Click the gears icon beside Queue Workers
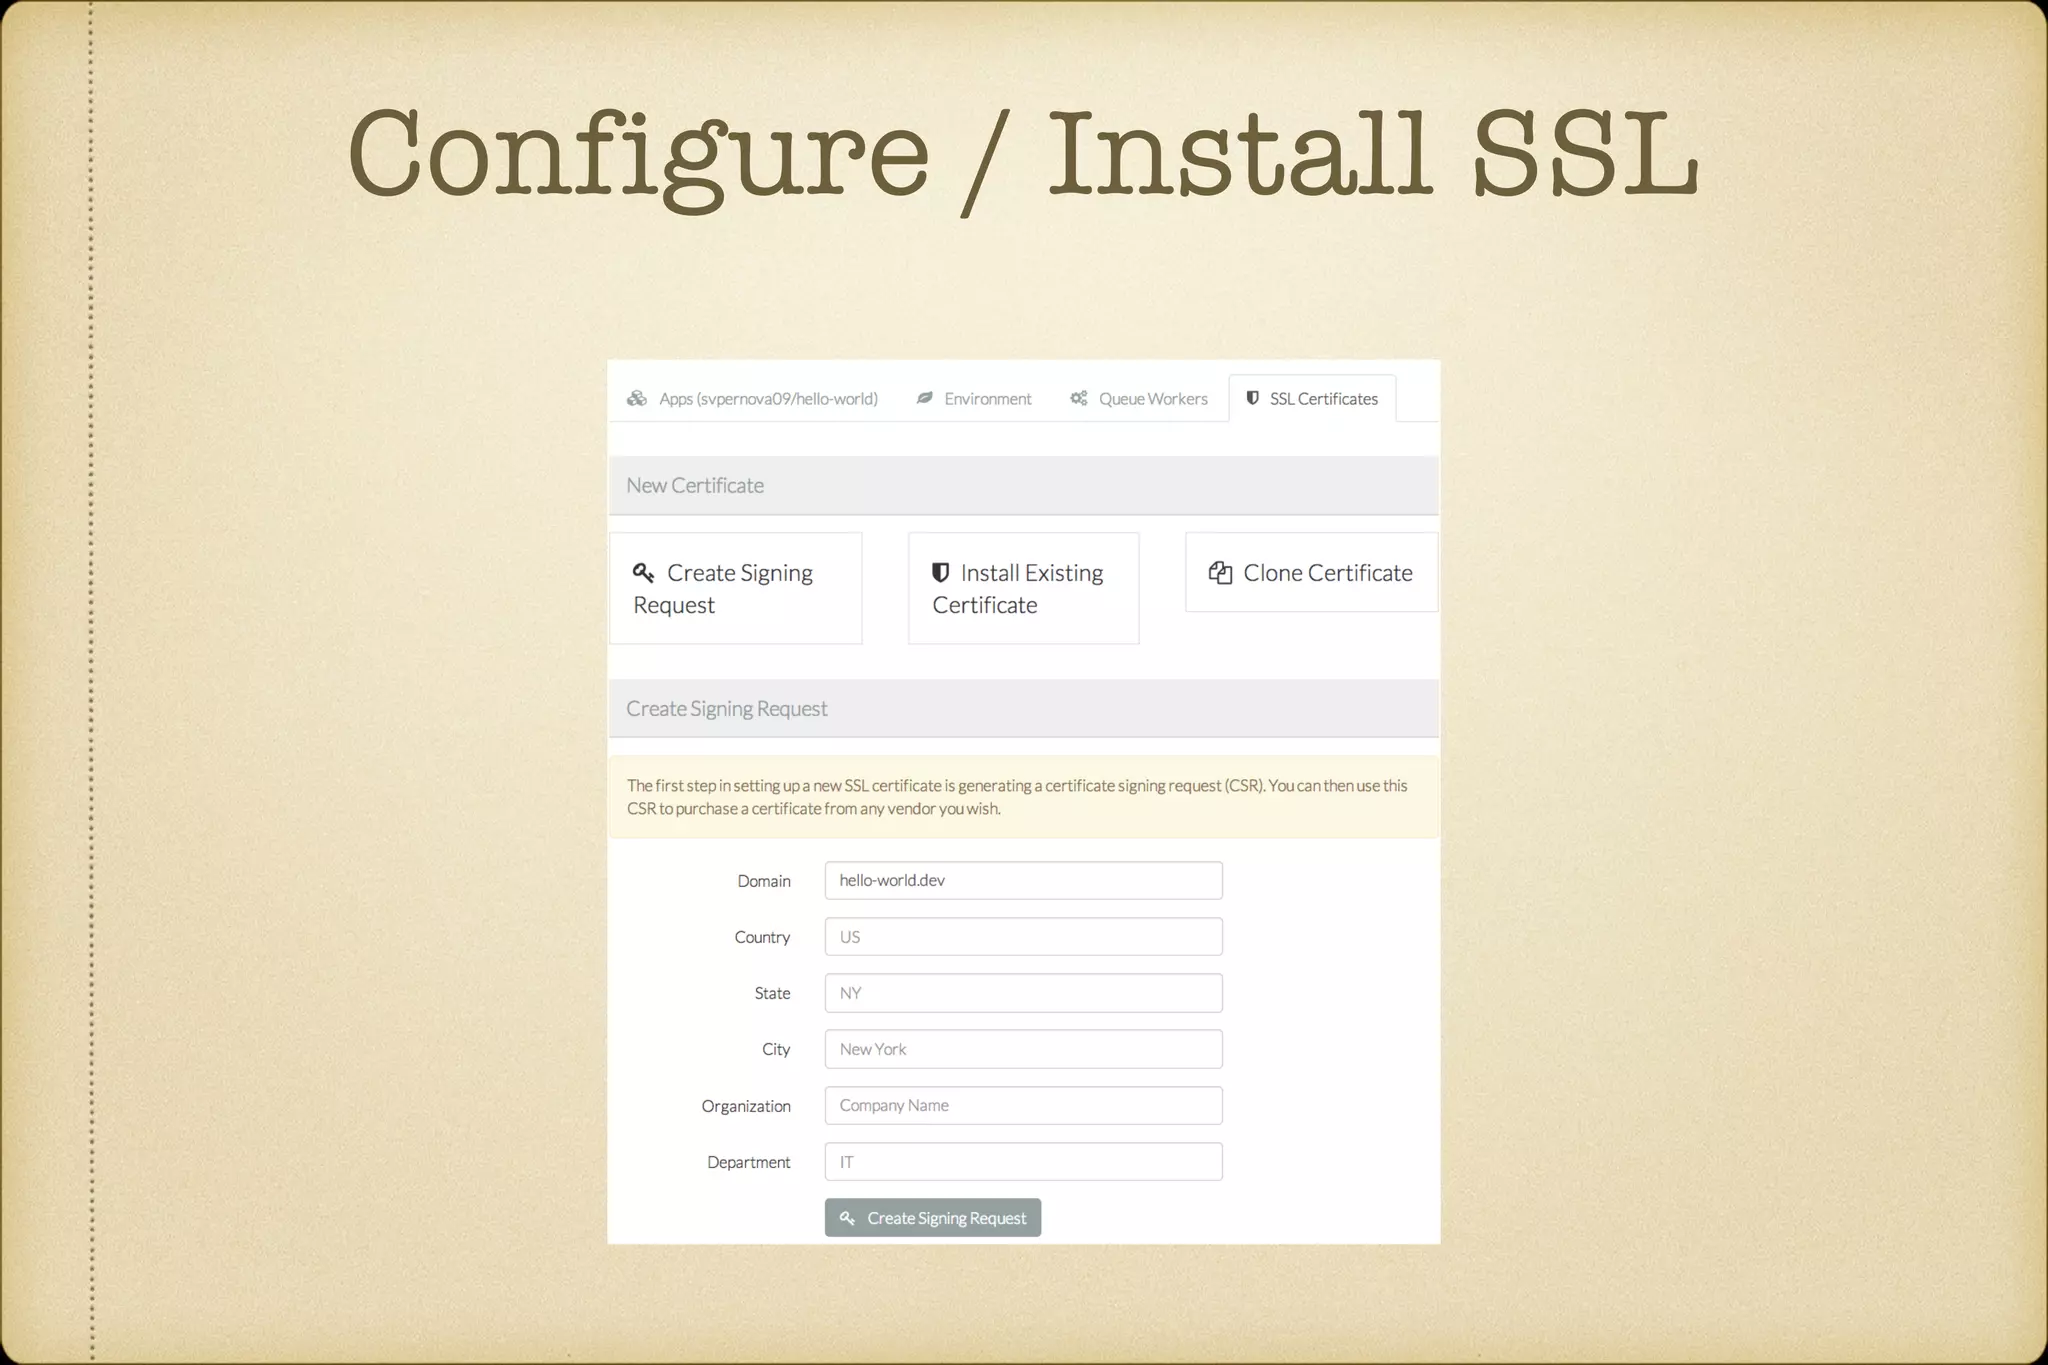 [x=1079, y=398]
